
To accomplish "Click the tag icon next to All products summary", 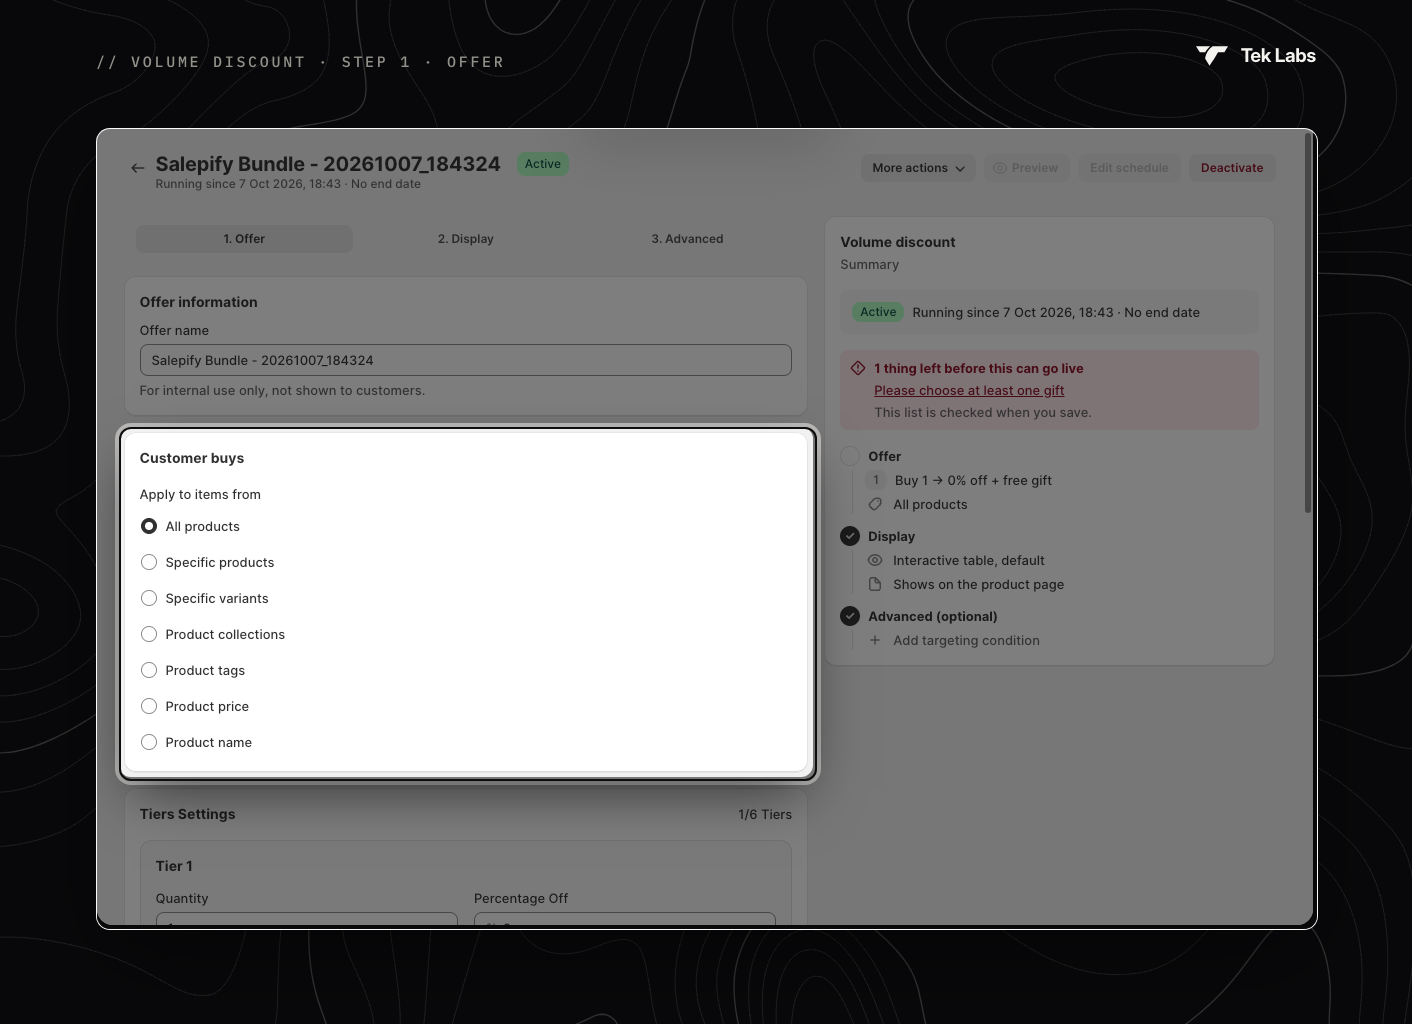I will (875, 504).
